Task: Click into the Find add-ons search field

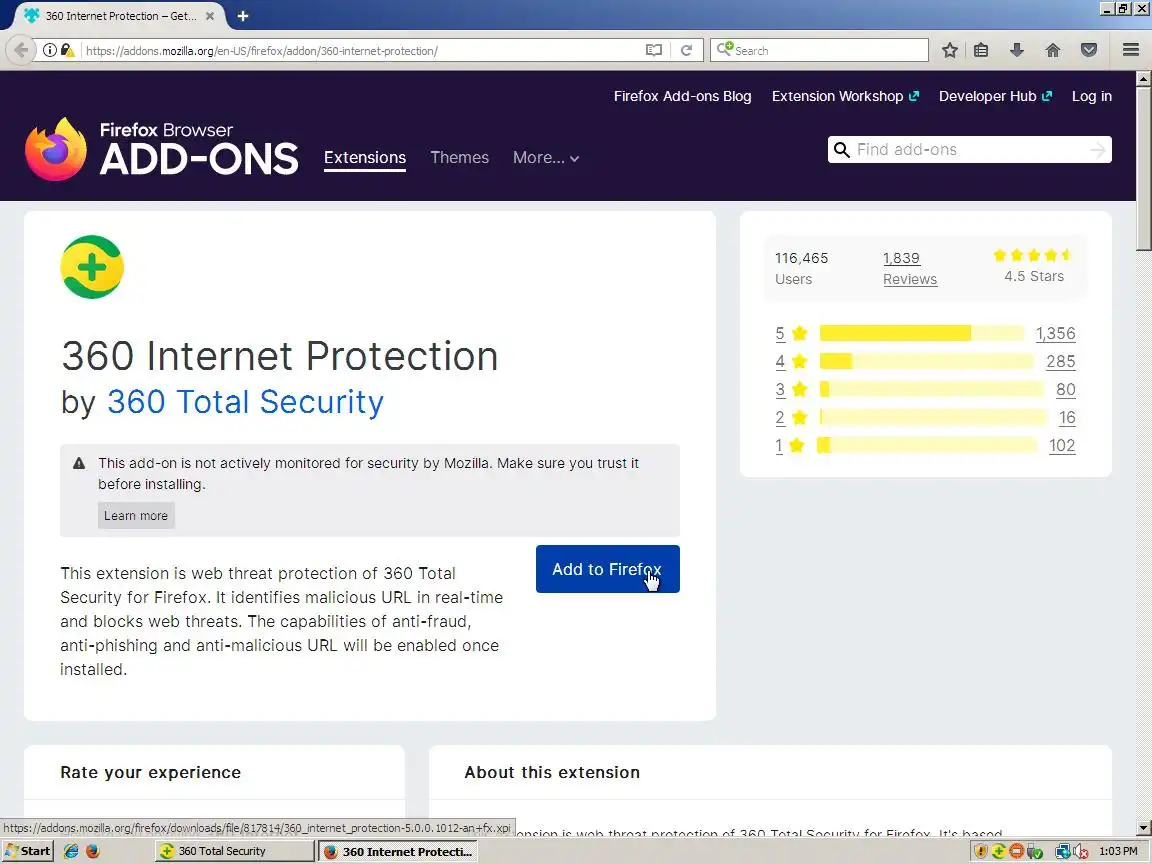Action: pos(970,150)
